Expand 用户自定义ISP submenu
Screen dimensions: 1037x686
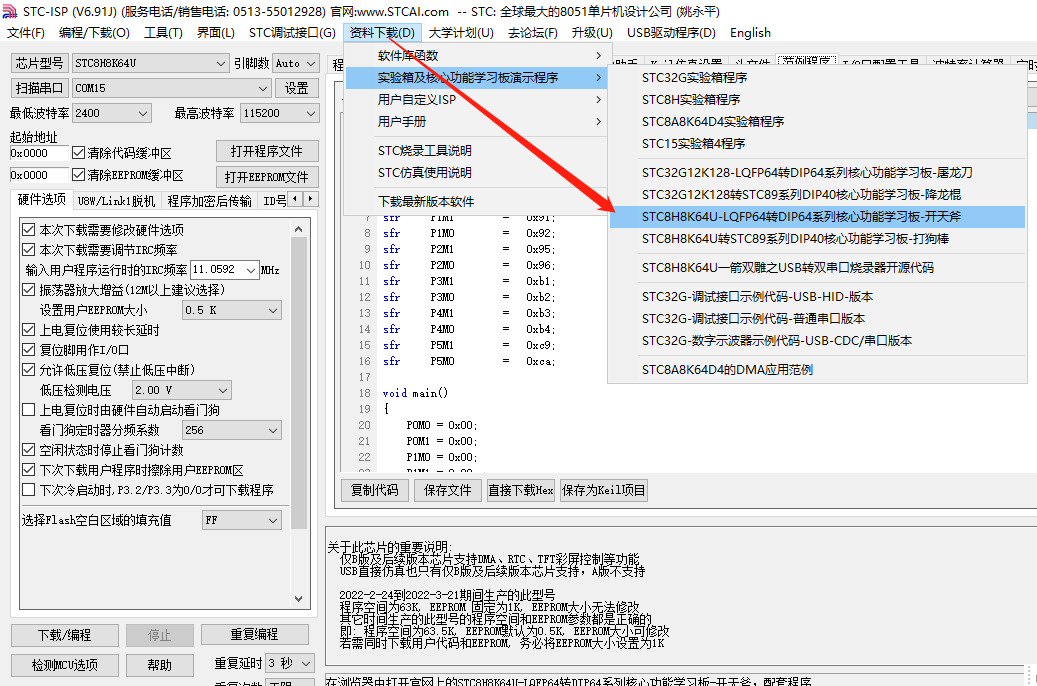coord(476,100)
